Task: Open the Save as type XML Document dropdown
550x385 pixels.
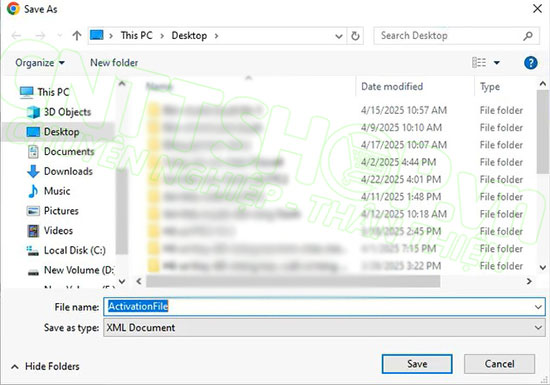Action: pyautogui.click(x=324, y=328)
